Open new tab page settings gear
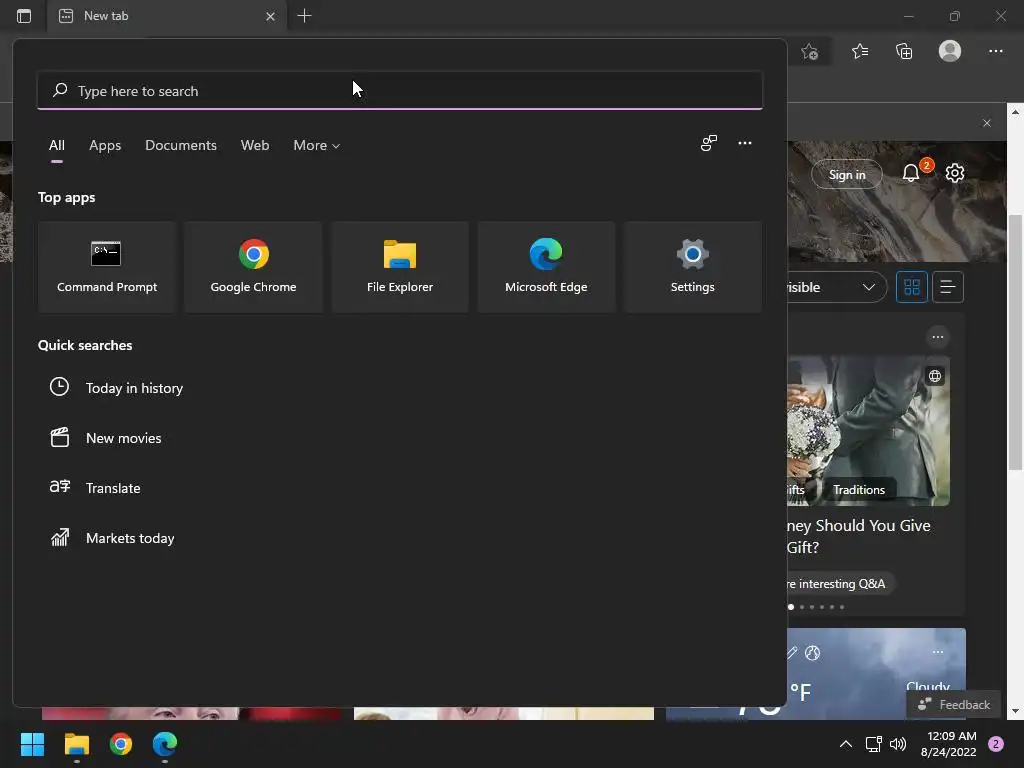This screenshot has width=1024, height=768. pos(955,173)
